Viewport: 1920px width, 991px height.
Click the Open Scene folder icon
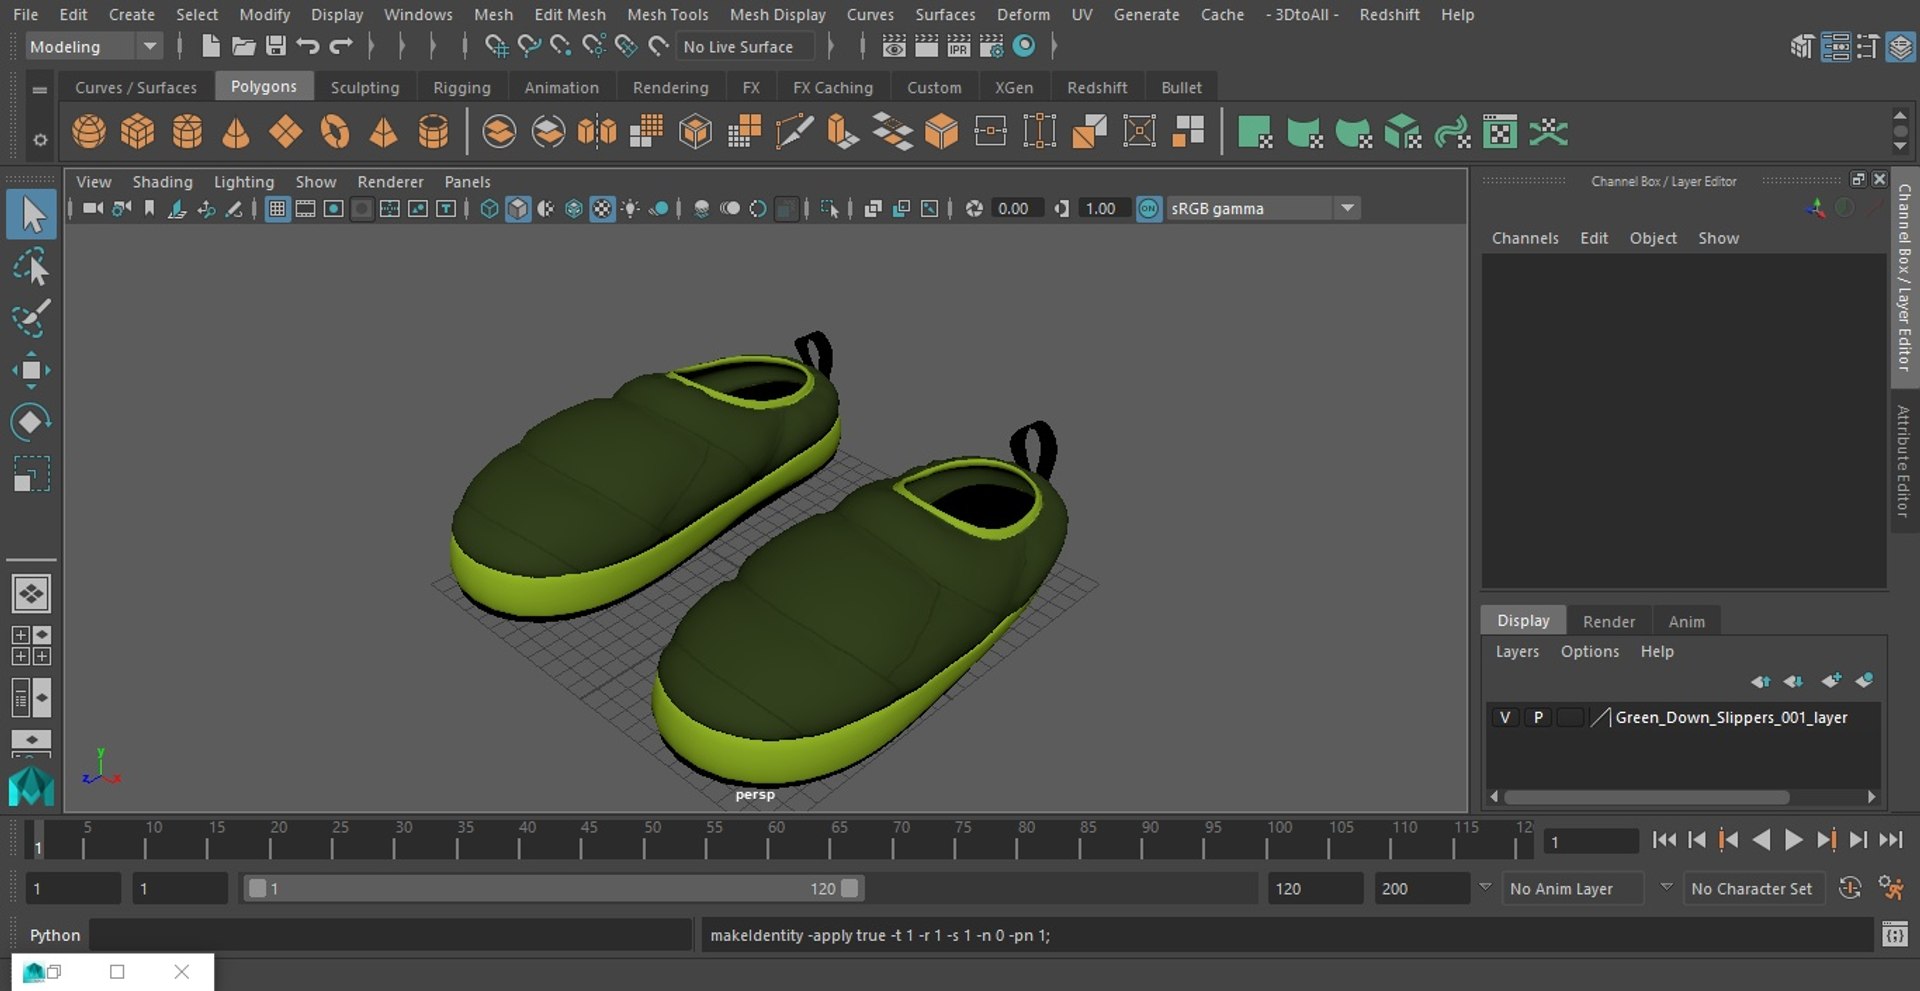click(x=243, y=46)
